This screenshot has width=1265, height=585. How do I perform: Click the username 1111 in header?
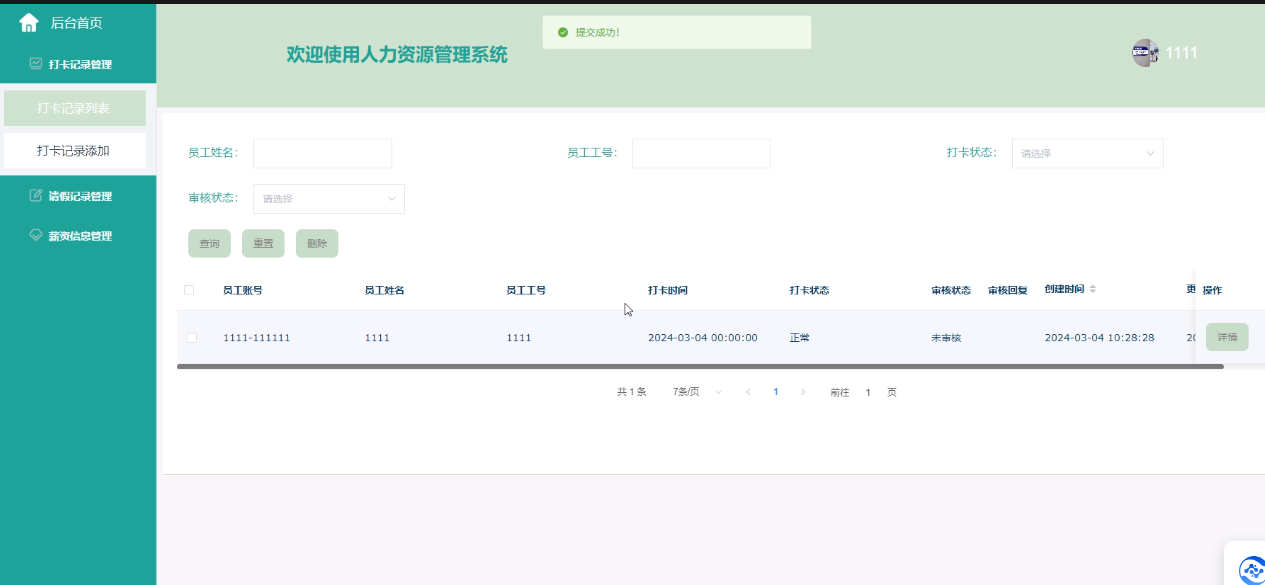pos(1182,53)
